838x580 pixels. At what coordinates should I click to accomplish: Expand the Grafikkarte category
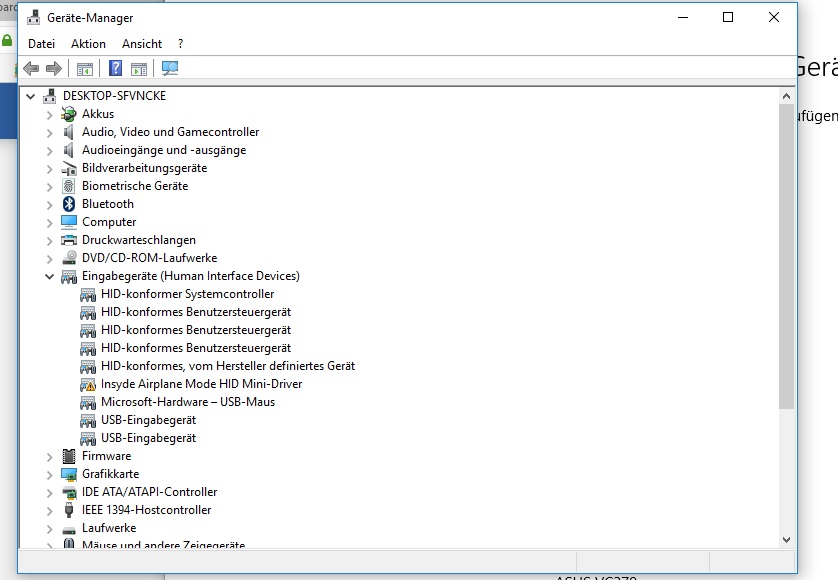pos(49,475)
